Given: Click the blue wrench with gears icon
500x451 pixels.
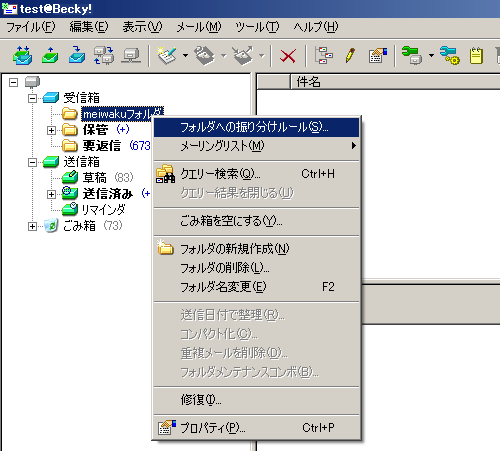Looking at the screenshot, I should click(x=449, y=55).
